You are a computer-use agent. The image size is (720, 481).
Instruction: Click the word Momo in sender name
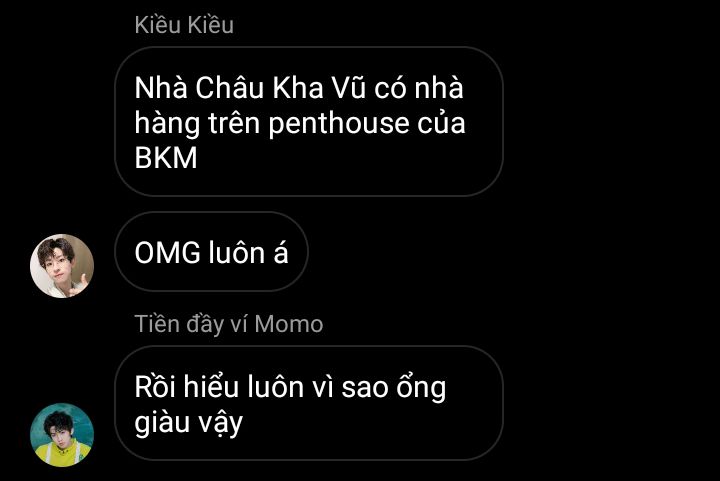(289, 324)
